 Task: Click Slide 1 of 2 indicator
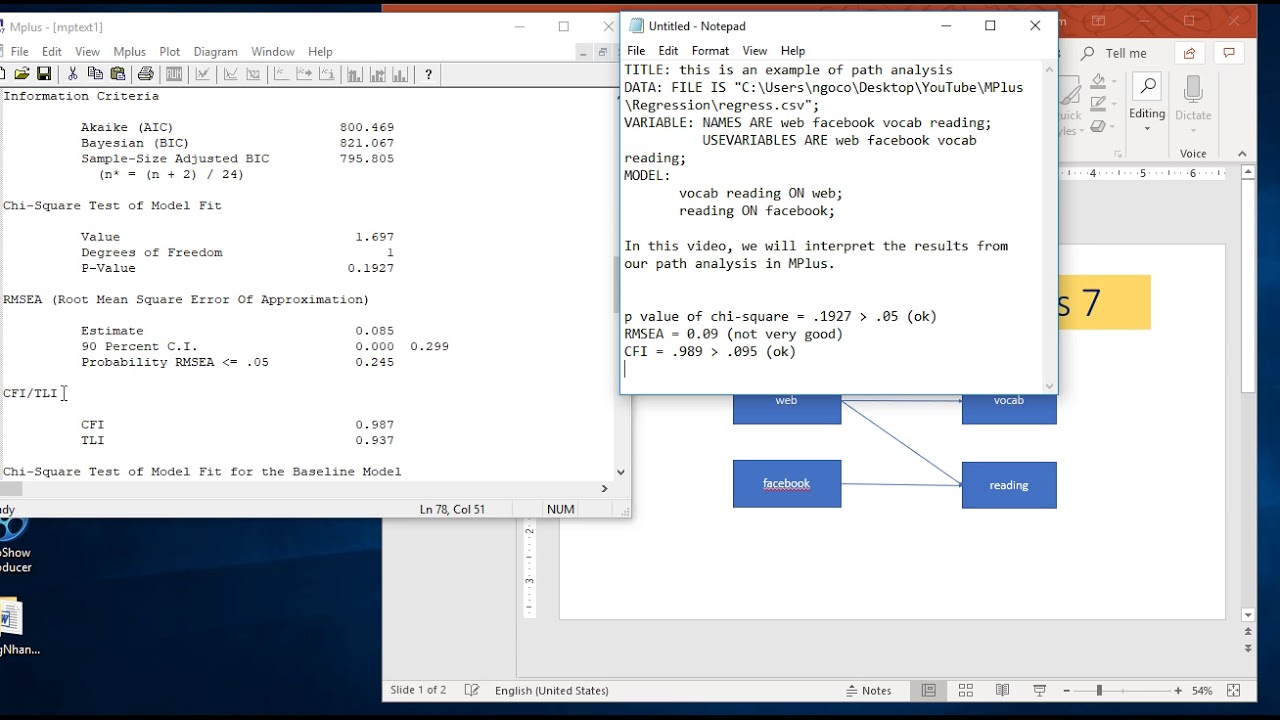coord(418,691)
